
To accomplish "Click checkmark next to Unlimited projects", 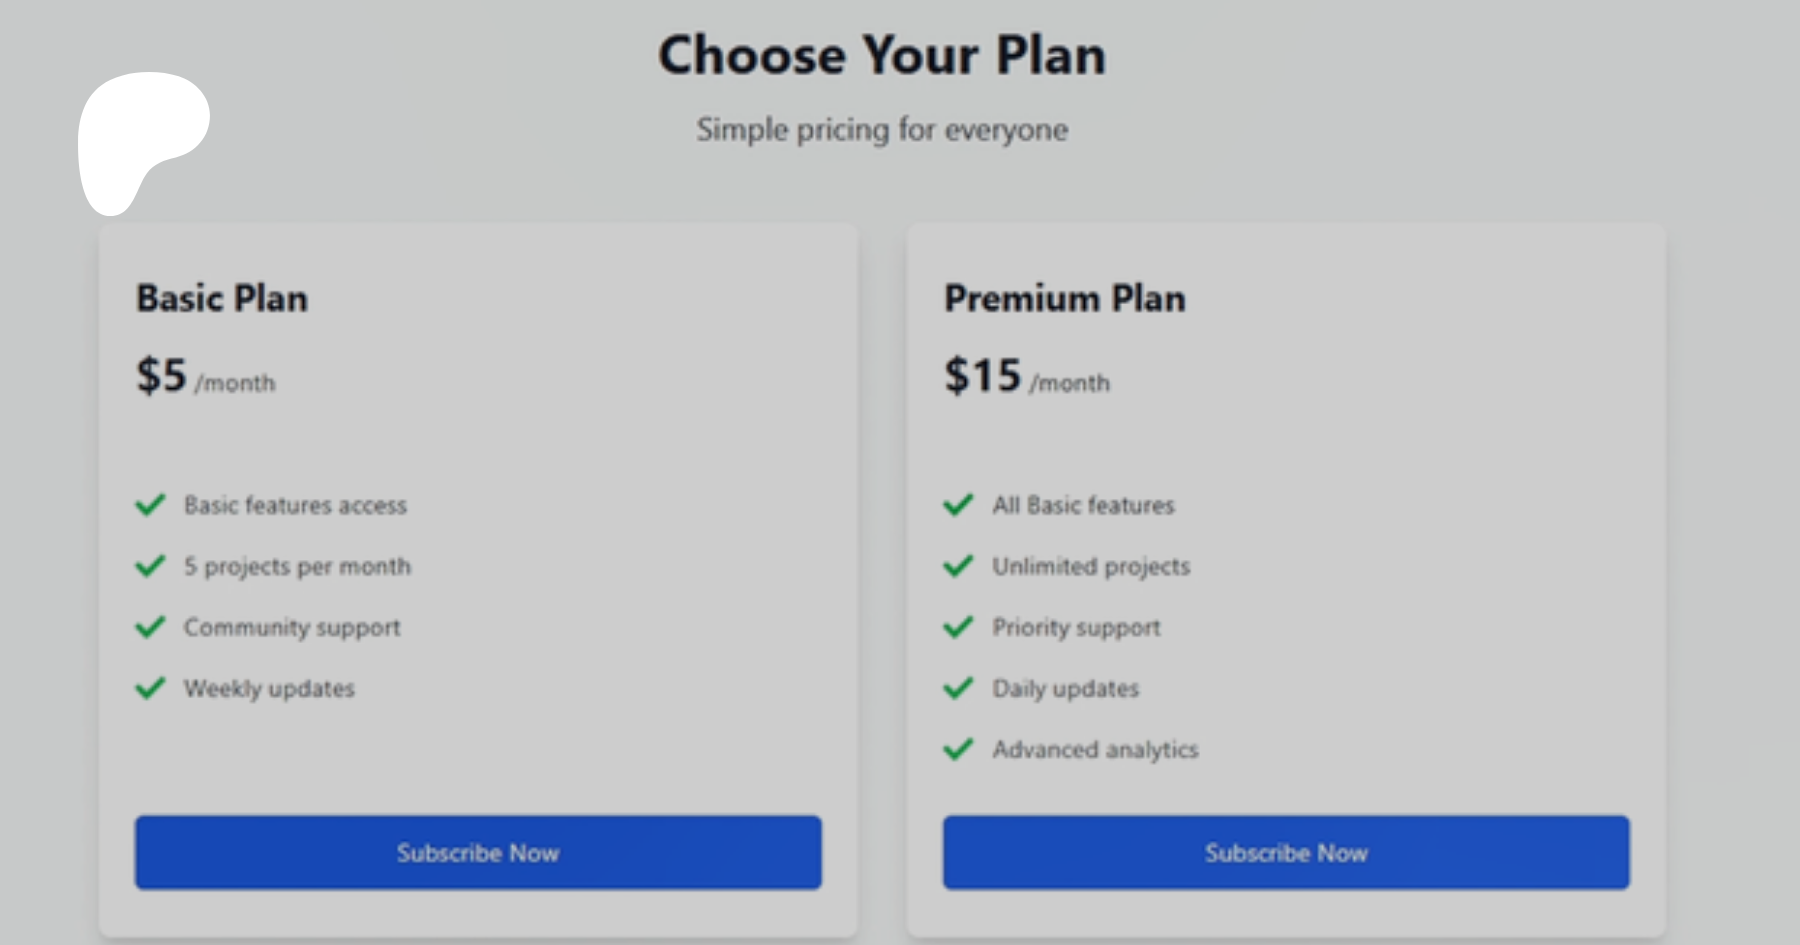I will 958,566.
